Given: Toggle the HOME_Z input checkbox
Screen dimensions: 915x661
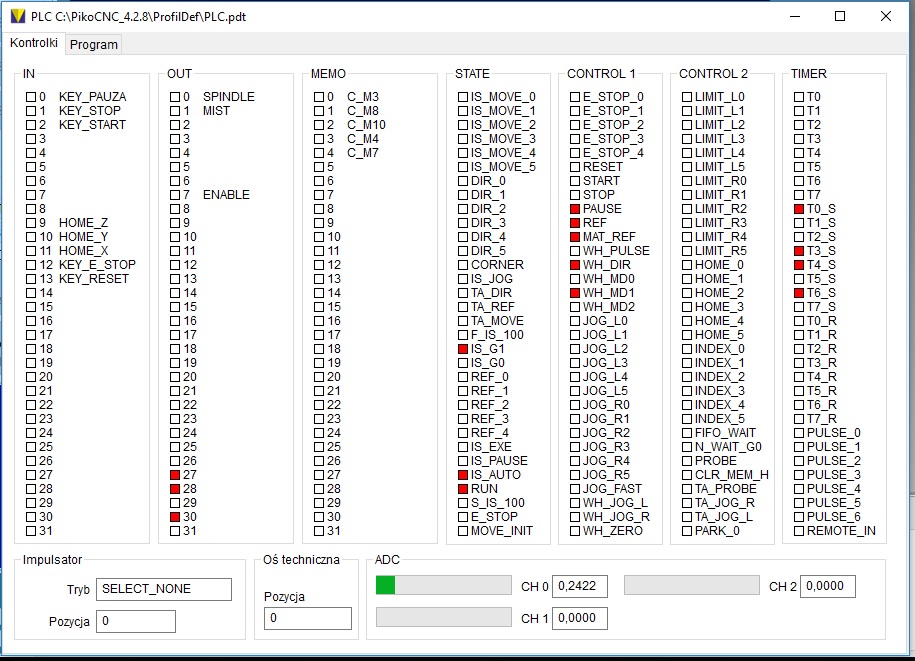Looking at the screenshot, I should 31,223.
